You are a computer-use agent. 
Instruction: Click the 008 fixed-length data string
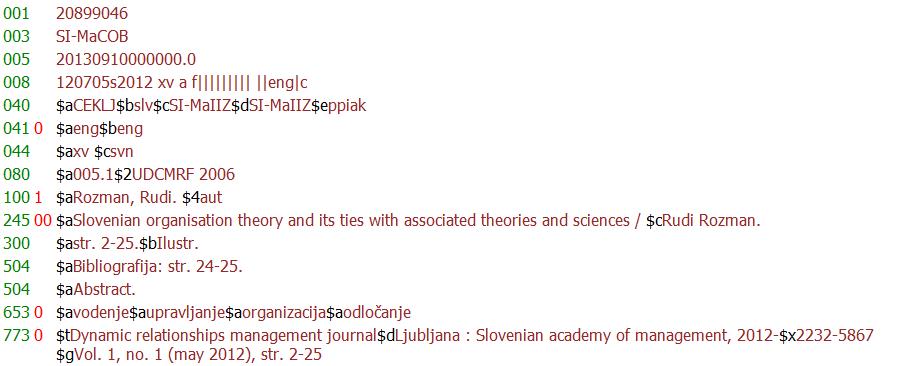pyautogui.click(x=181, y=83)
